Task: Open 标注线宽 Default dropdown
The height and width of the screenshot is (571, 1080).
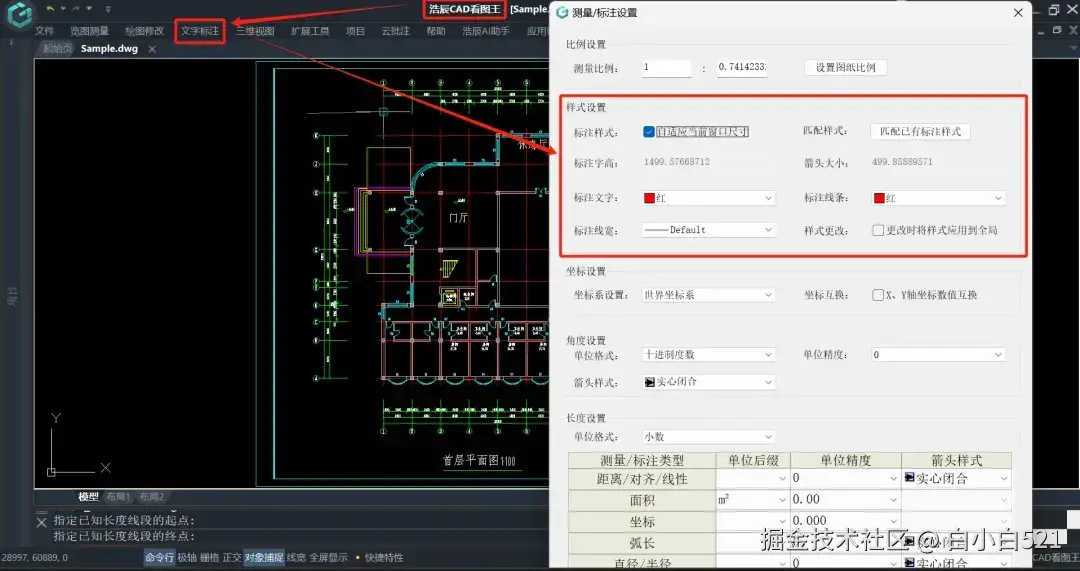Action: point(709,230)
